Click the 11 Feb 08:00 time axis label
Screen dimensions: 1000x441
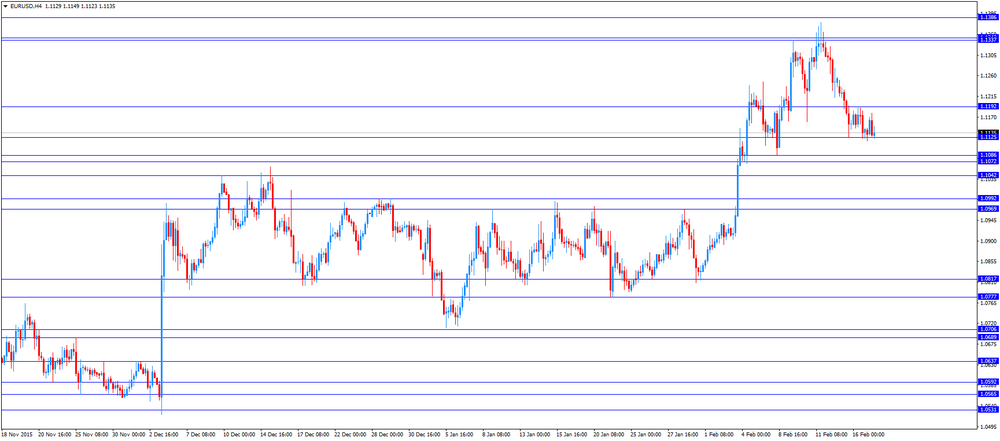830,435
